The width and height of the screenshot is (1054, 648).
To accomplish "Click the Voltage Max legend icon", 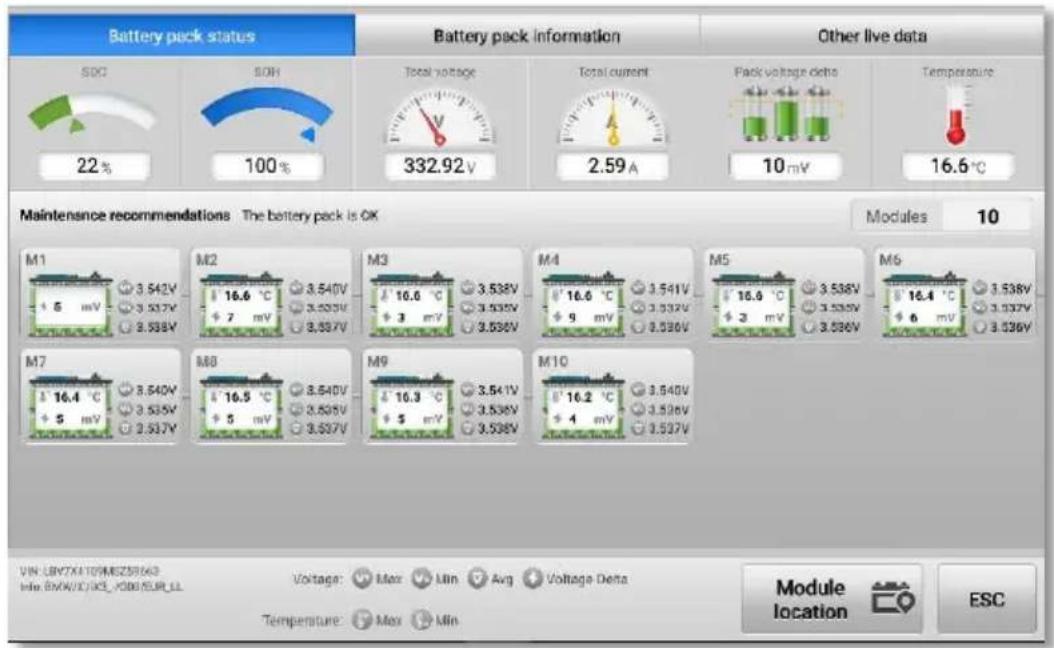I will tap(362, 579).
